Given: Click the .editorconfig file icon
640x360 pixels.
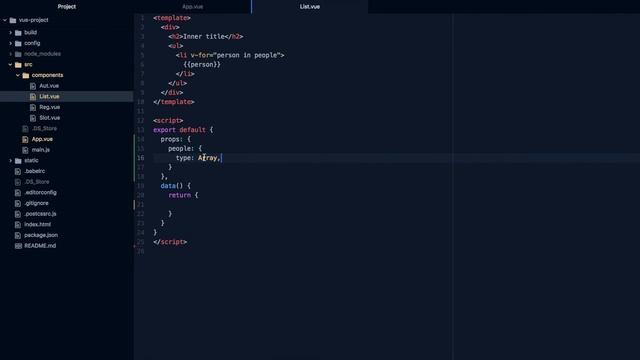Looking at the screenshot, I should pos(18,192).
